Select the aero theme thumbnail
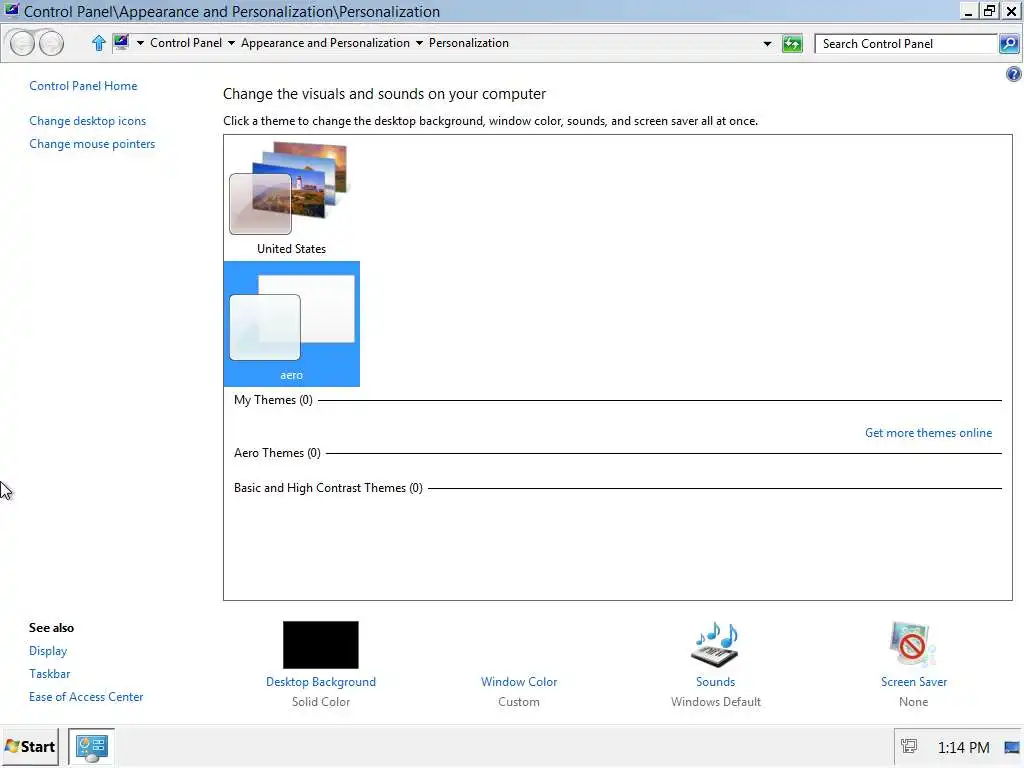Screen dimensions: 1024x768 click(x=291, y=324)
